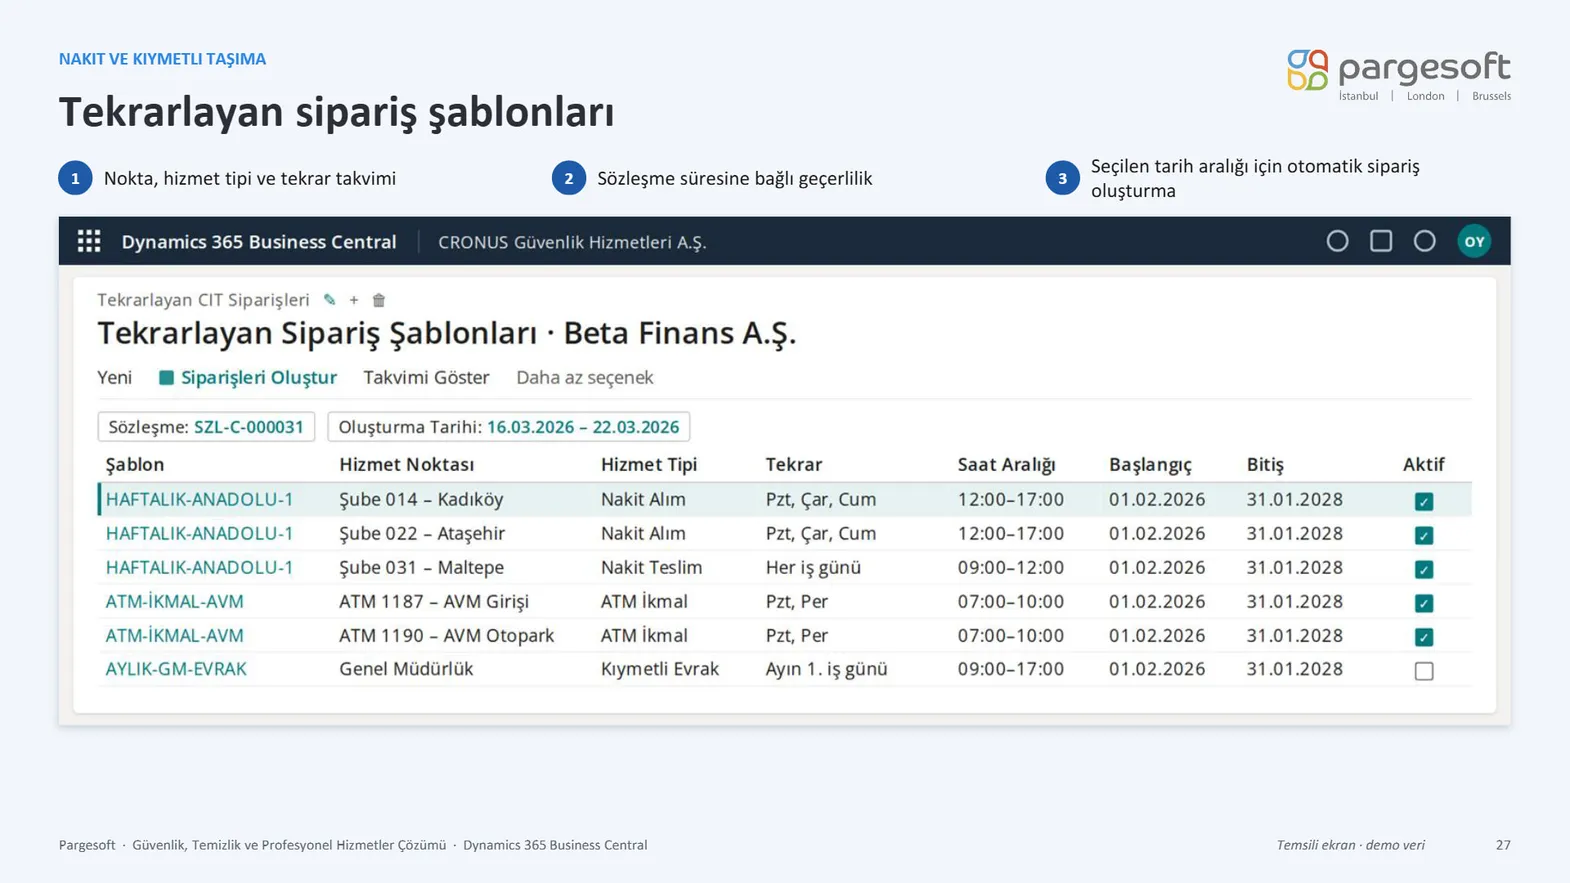Select the ATM 1190 – AVM Otopark cell

[x=446, y=635]
